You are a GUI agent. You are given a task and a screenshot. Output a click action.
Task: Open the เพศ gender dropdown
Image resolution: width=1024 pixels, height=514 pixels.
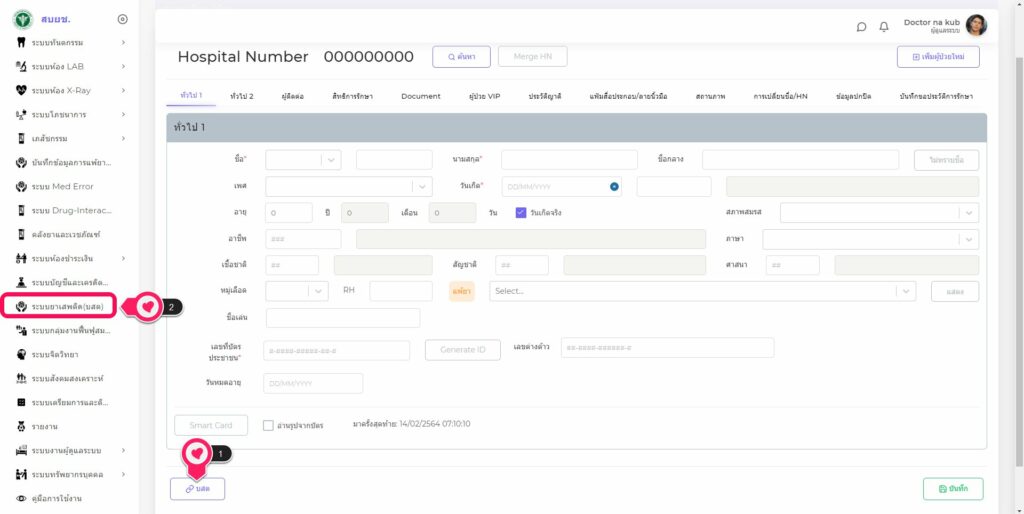pyautogui.click(x=349, y=186)
